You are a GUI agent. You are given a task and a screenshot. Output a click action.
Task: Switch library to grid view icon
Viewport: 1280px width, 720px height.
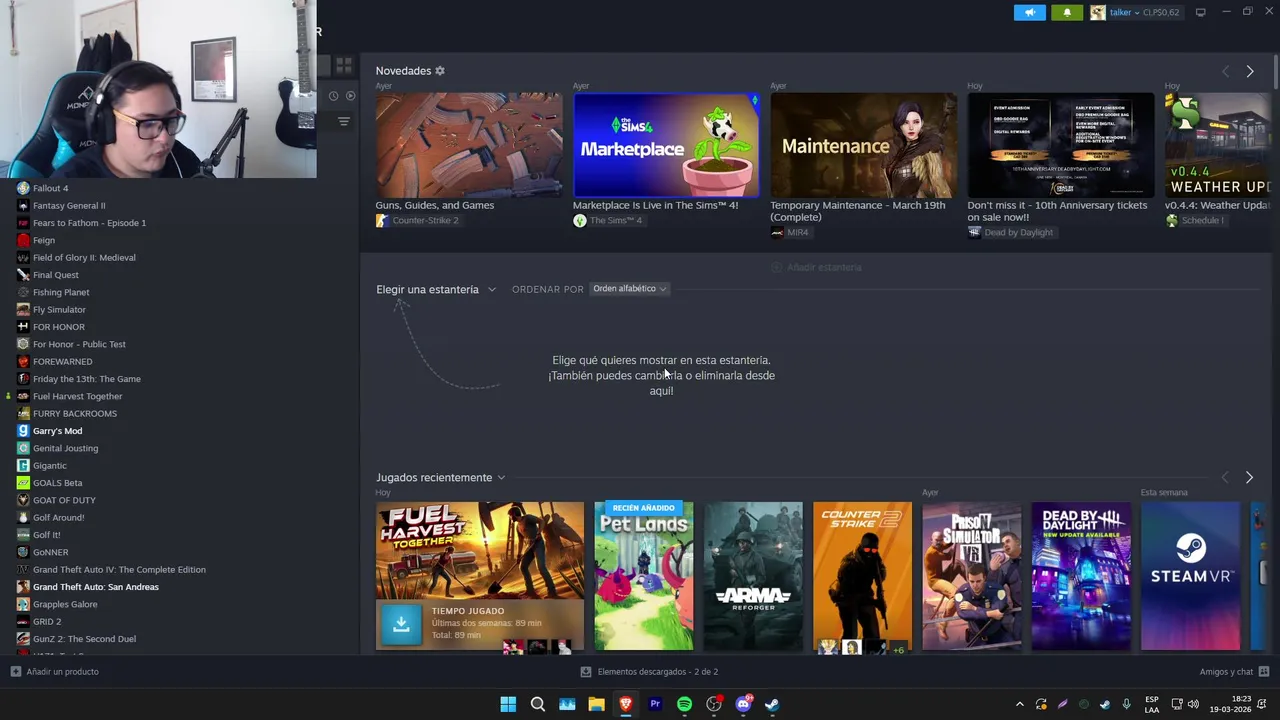point(344,65)
